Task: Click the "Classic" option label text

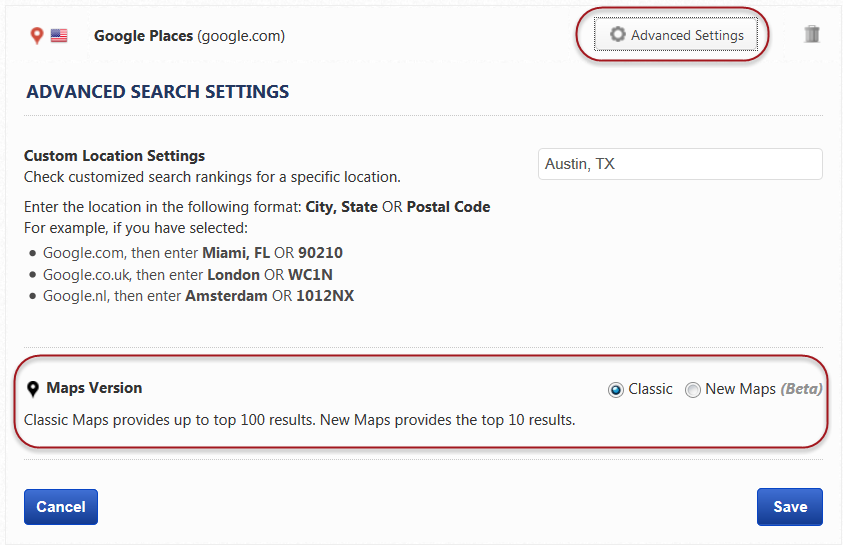Action: [650, 389]
